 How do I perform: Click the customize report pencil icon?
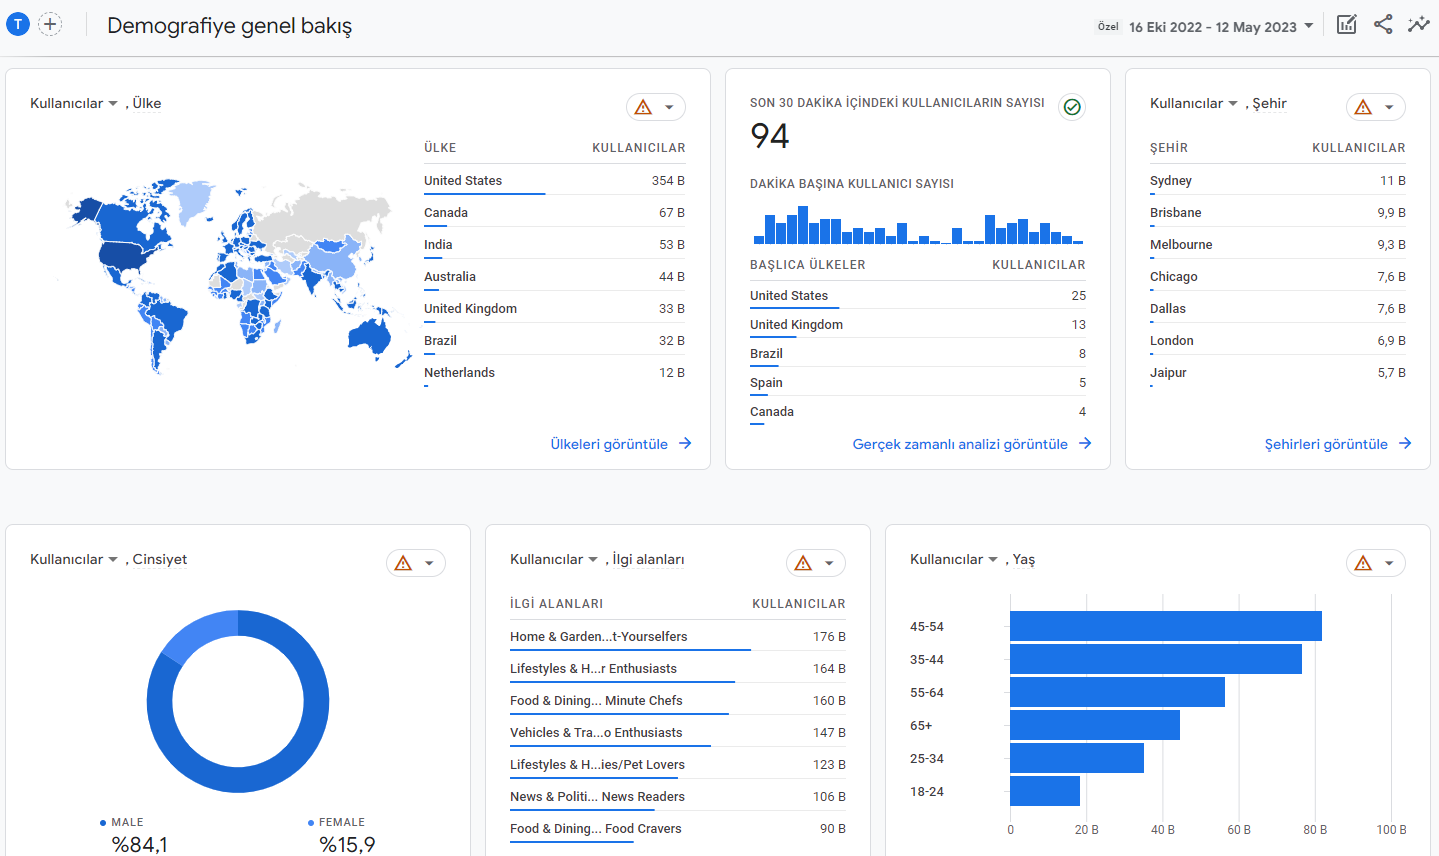1347,25
